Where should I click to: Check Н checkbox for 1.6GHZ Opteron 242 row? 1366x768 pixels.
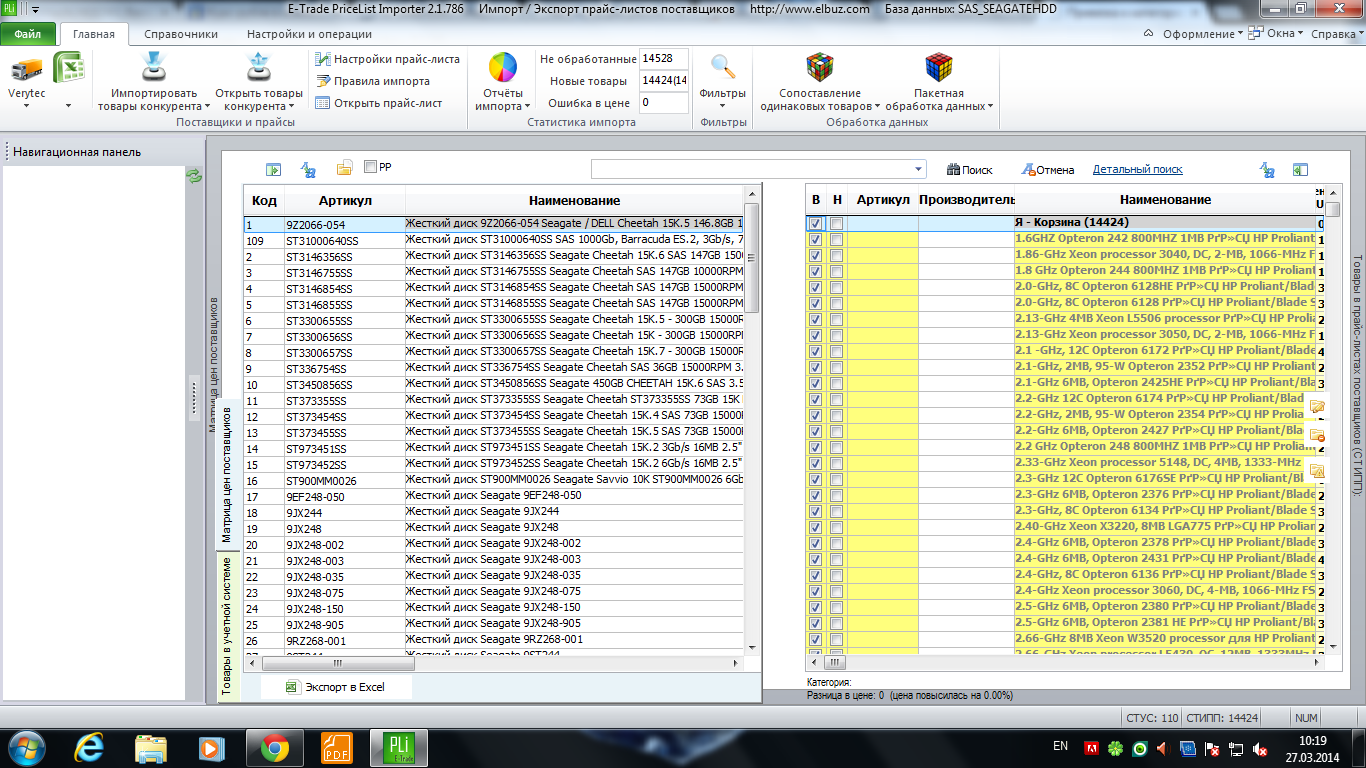(837, 240)
